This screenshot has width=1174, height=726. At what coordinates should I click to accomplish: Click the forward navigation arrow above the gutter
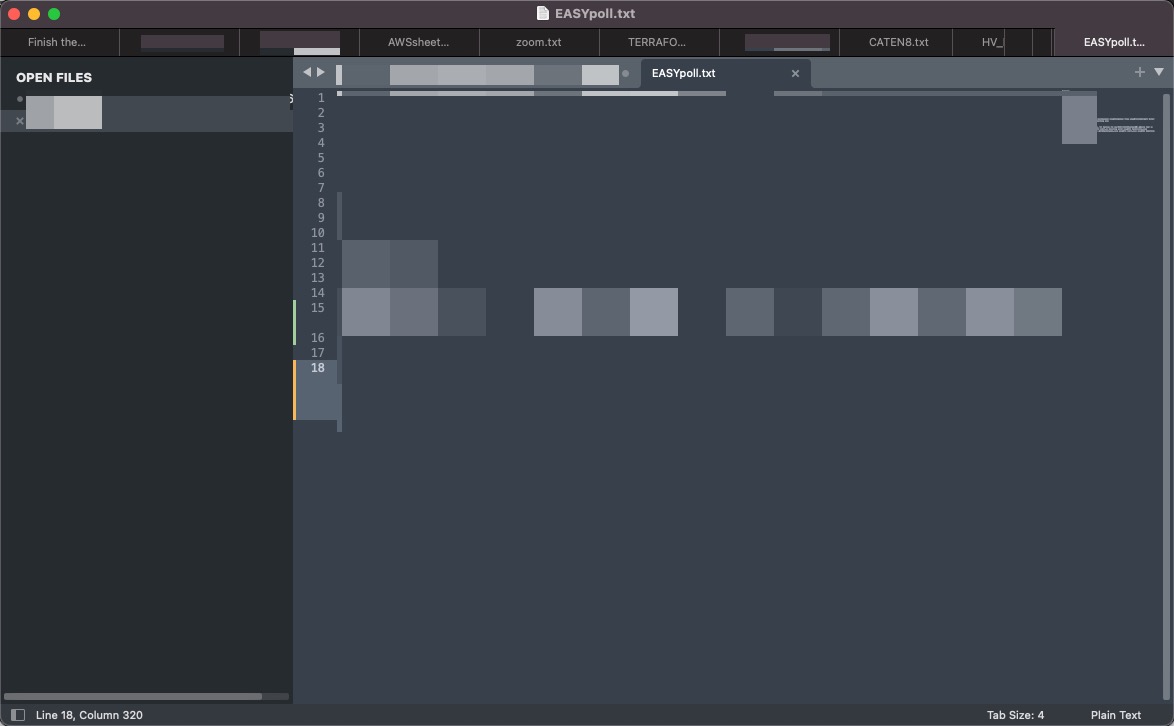pos(321,72)
